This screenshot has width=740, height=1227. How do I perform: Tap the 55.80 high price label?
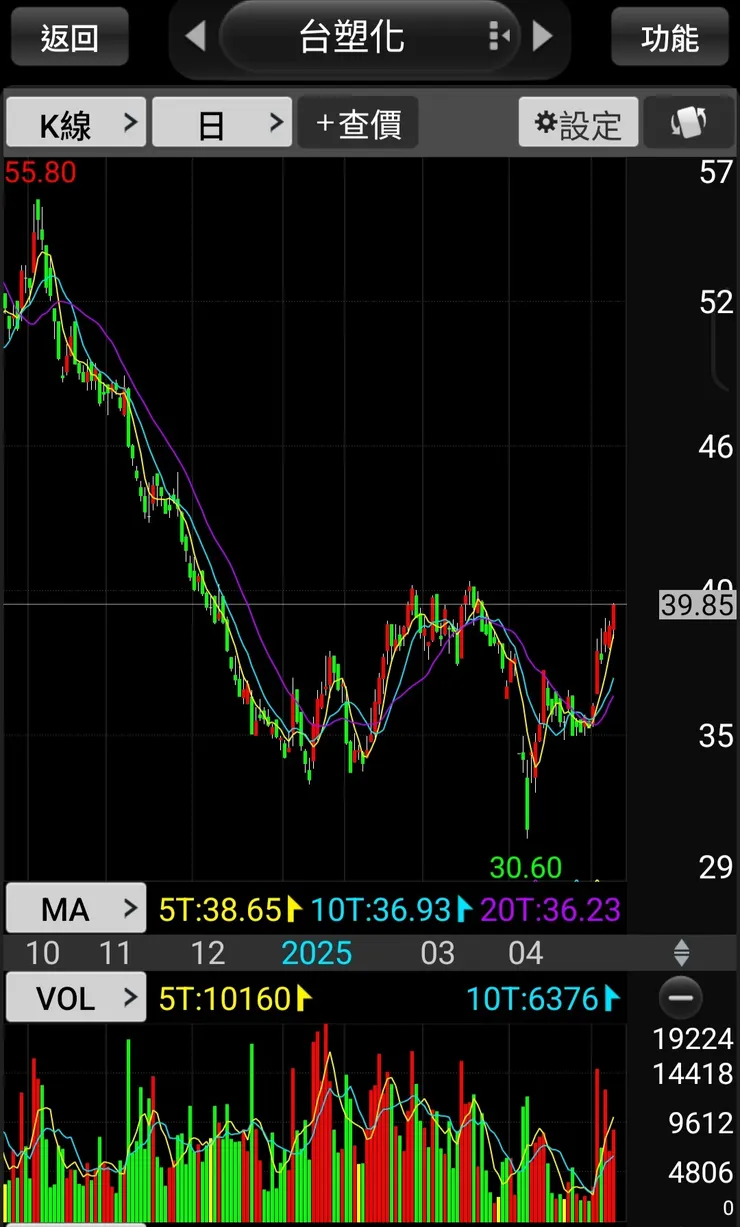pos(40,172)
